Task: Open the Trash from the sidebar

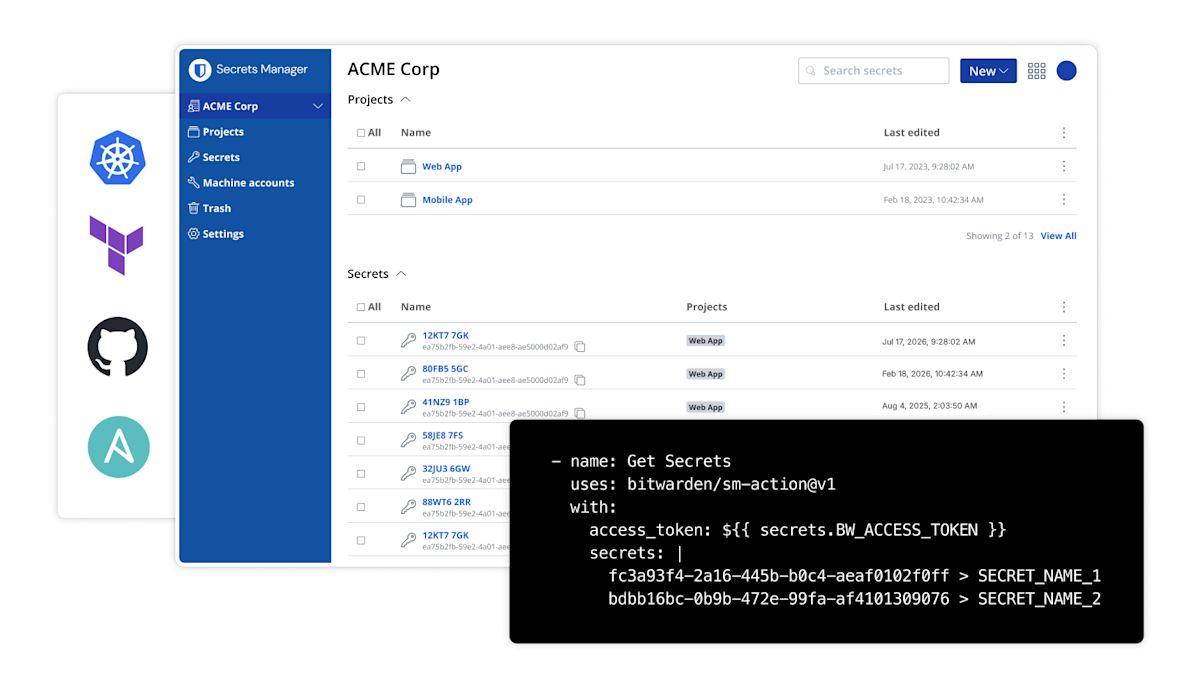Action: click(215, 208)
